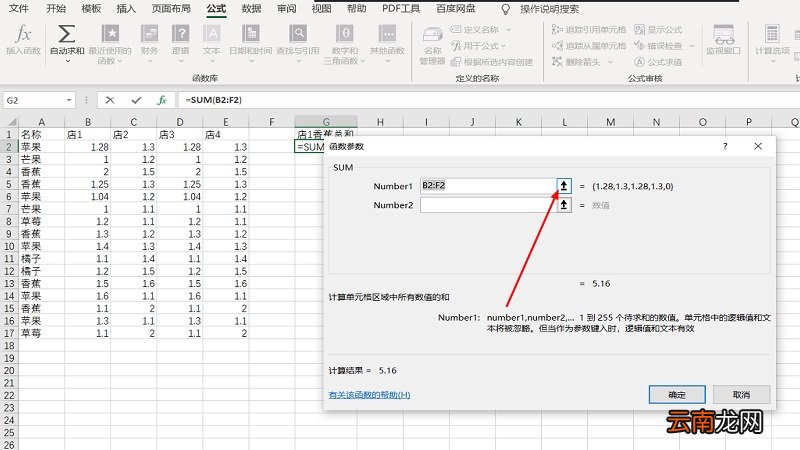Click cell B1 labeled 店1
800x450 pixels.
click(88, 135)
